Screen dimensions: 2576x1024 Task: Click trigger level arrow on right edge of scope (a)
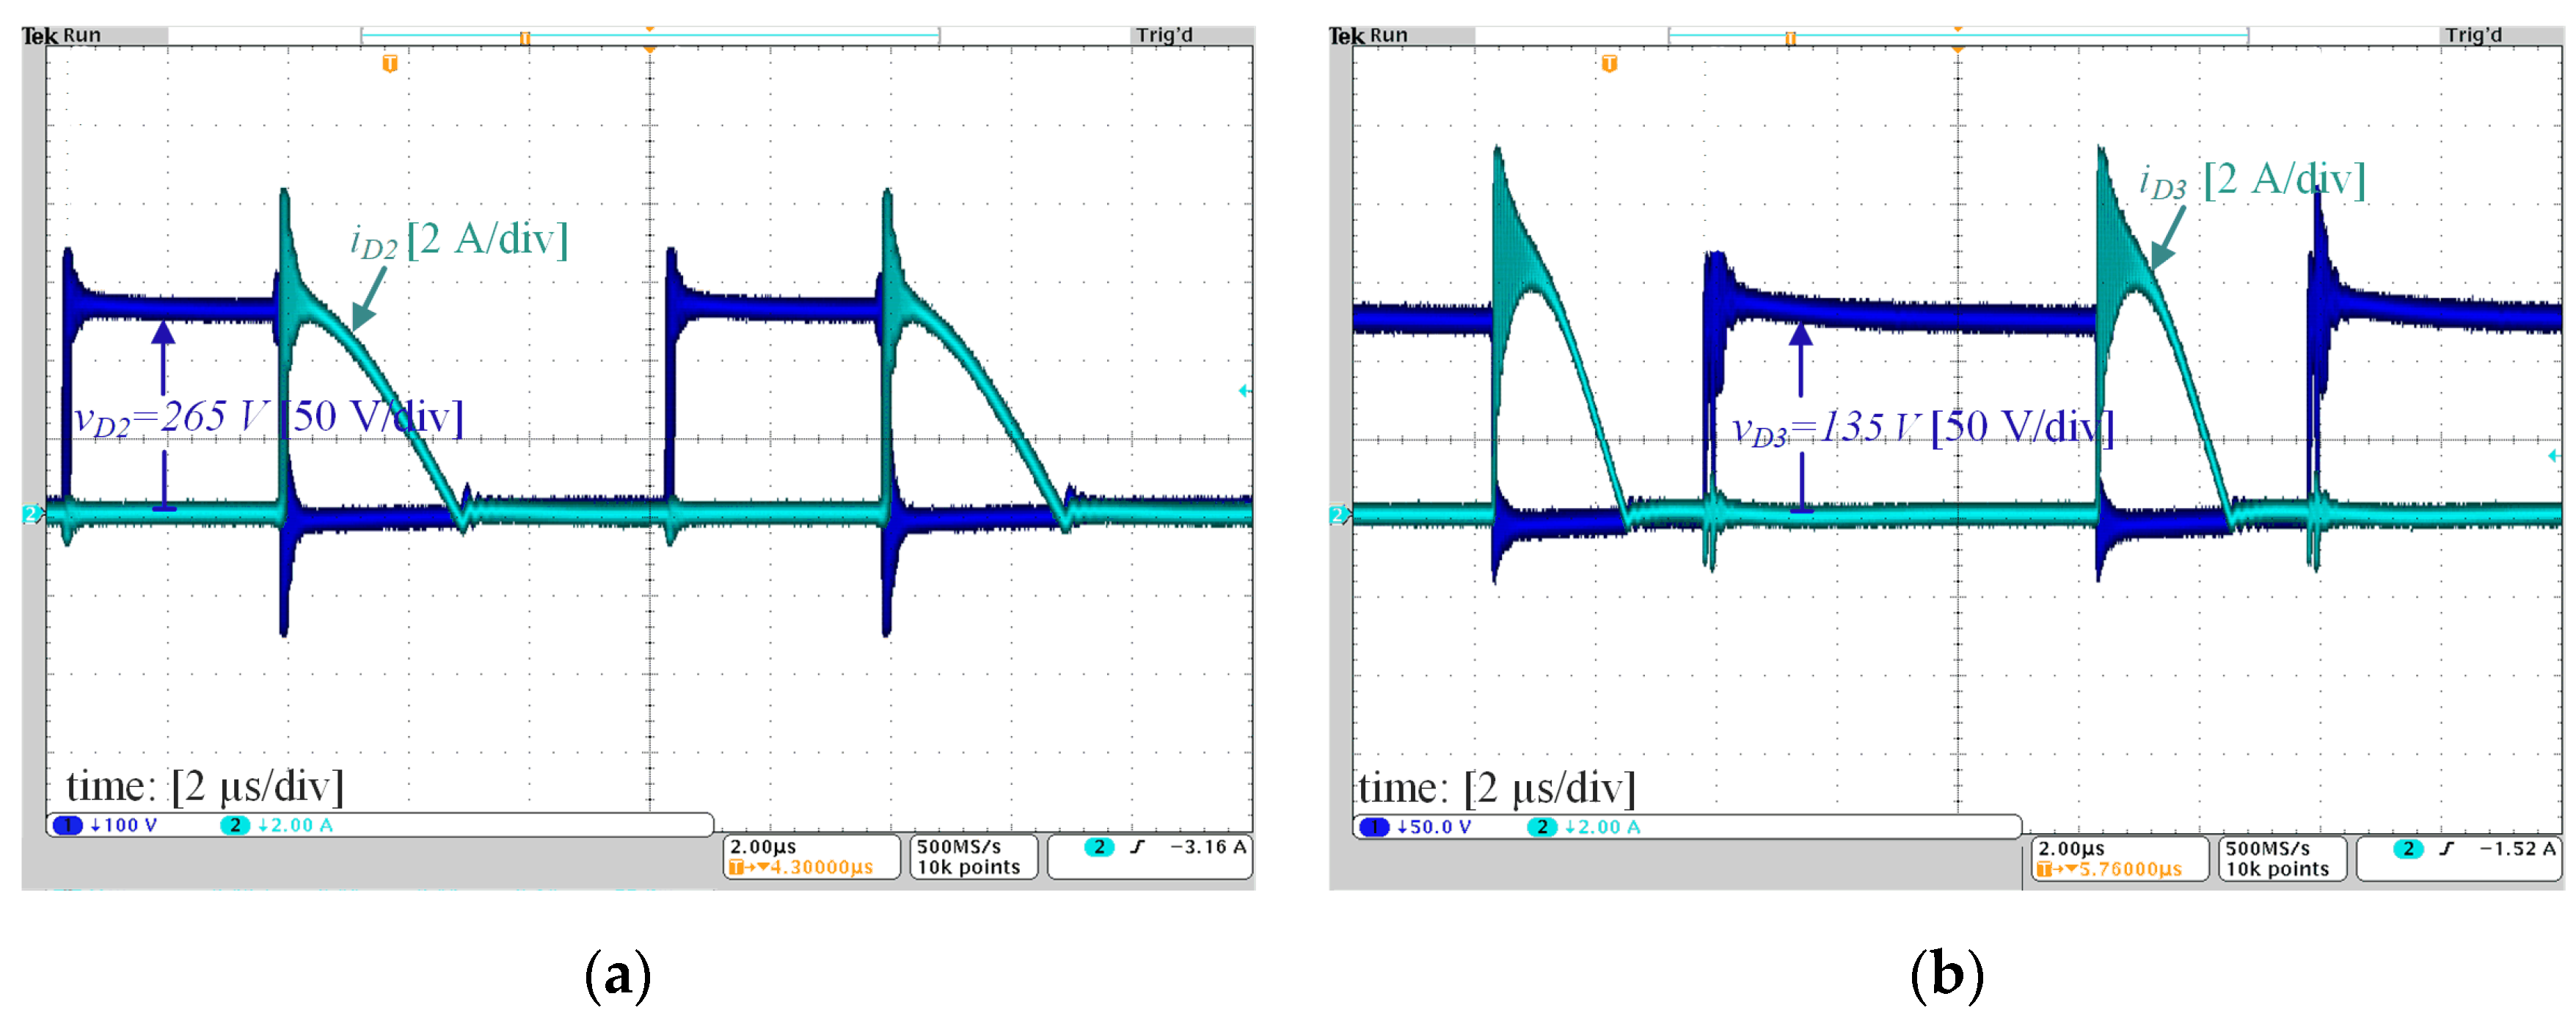click(x=1244, y=390)
